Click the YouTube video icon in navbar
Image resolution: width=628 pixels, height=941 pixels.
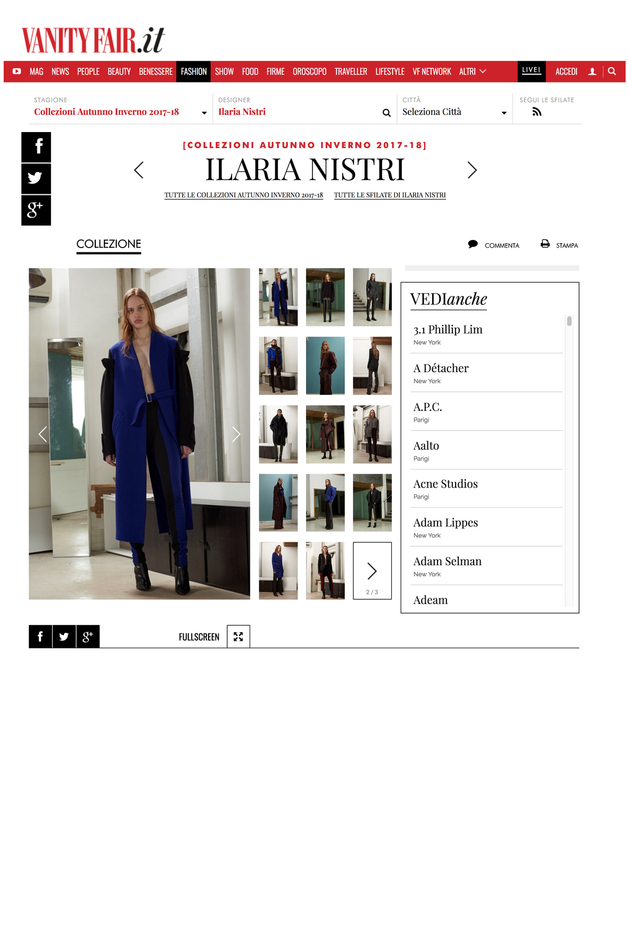tap(17, 71)
